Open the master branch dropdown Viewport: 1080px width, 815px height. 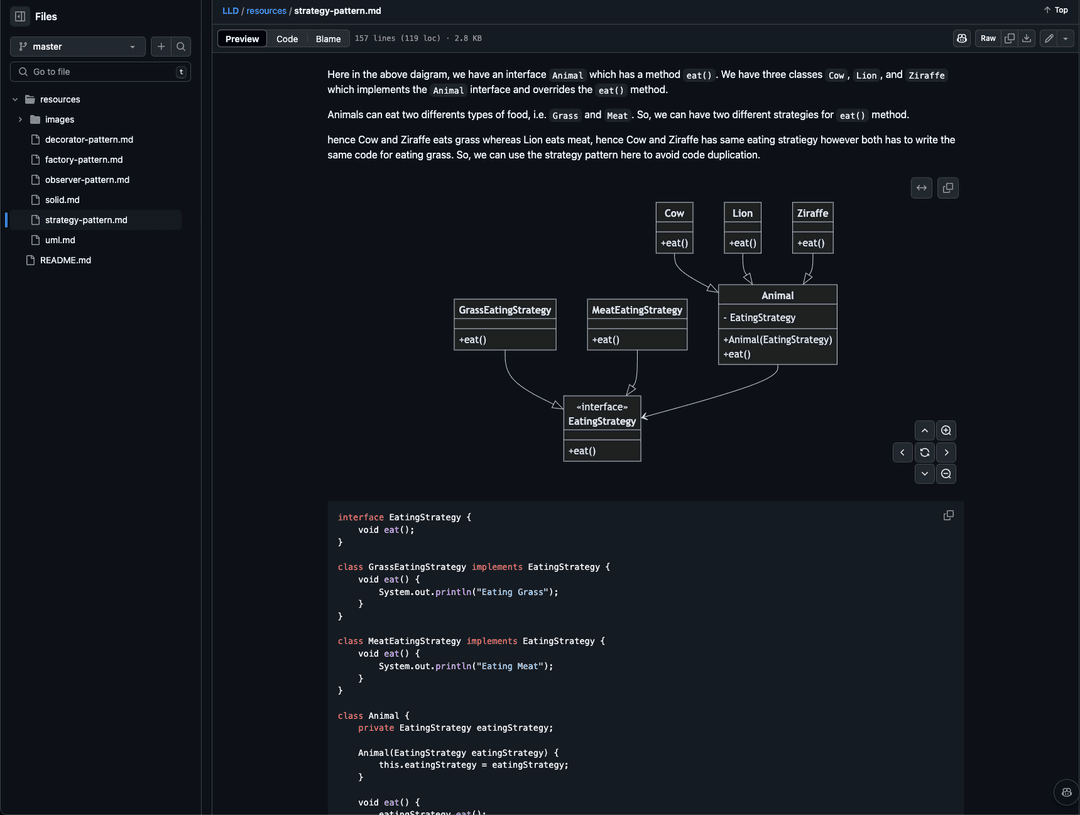[x=78, y=47]
